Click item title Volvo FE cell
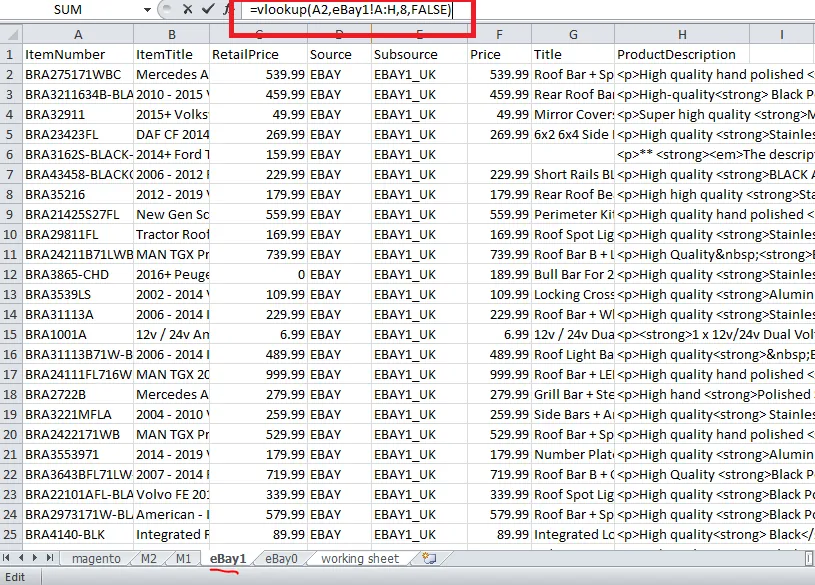The width and height of the screenshot is (815, 585). click(172, 495)
